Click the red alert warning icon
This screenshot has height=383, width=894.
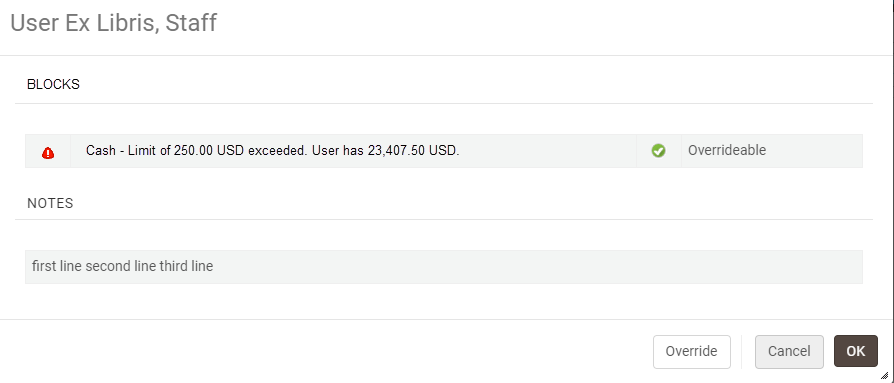[48, 153]
